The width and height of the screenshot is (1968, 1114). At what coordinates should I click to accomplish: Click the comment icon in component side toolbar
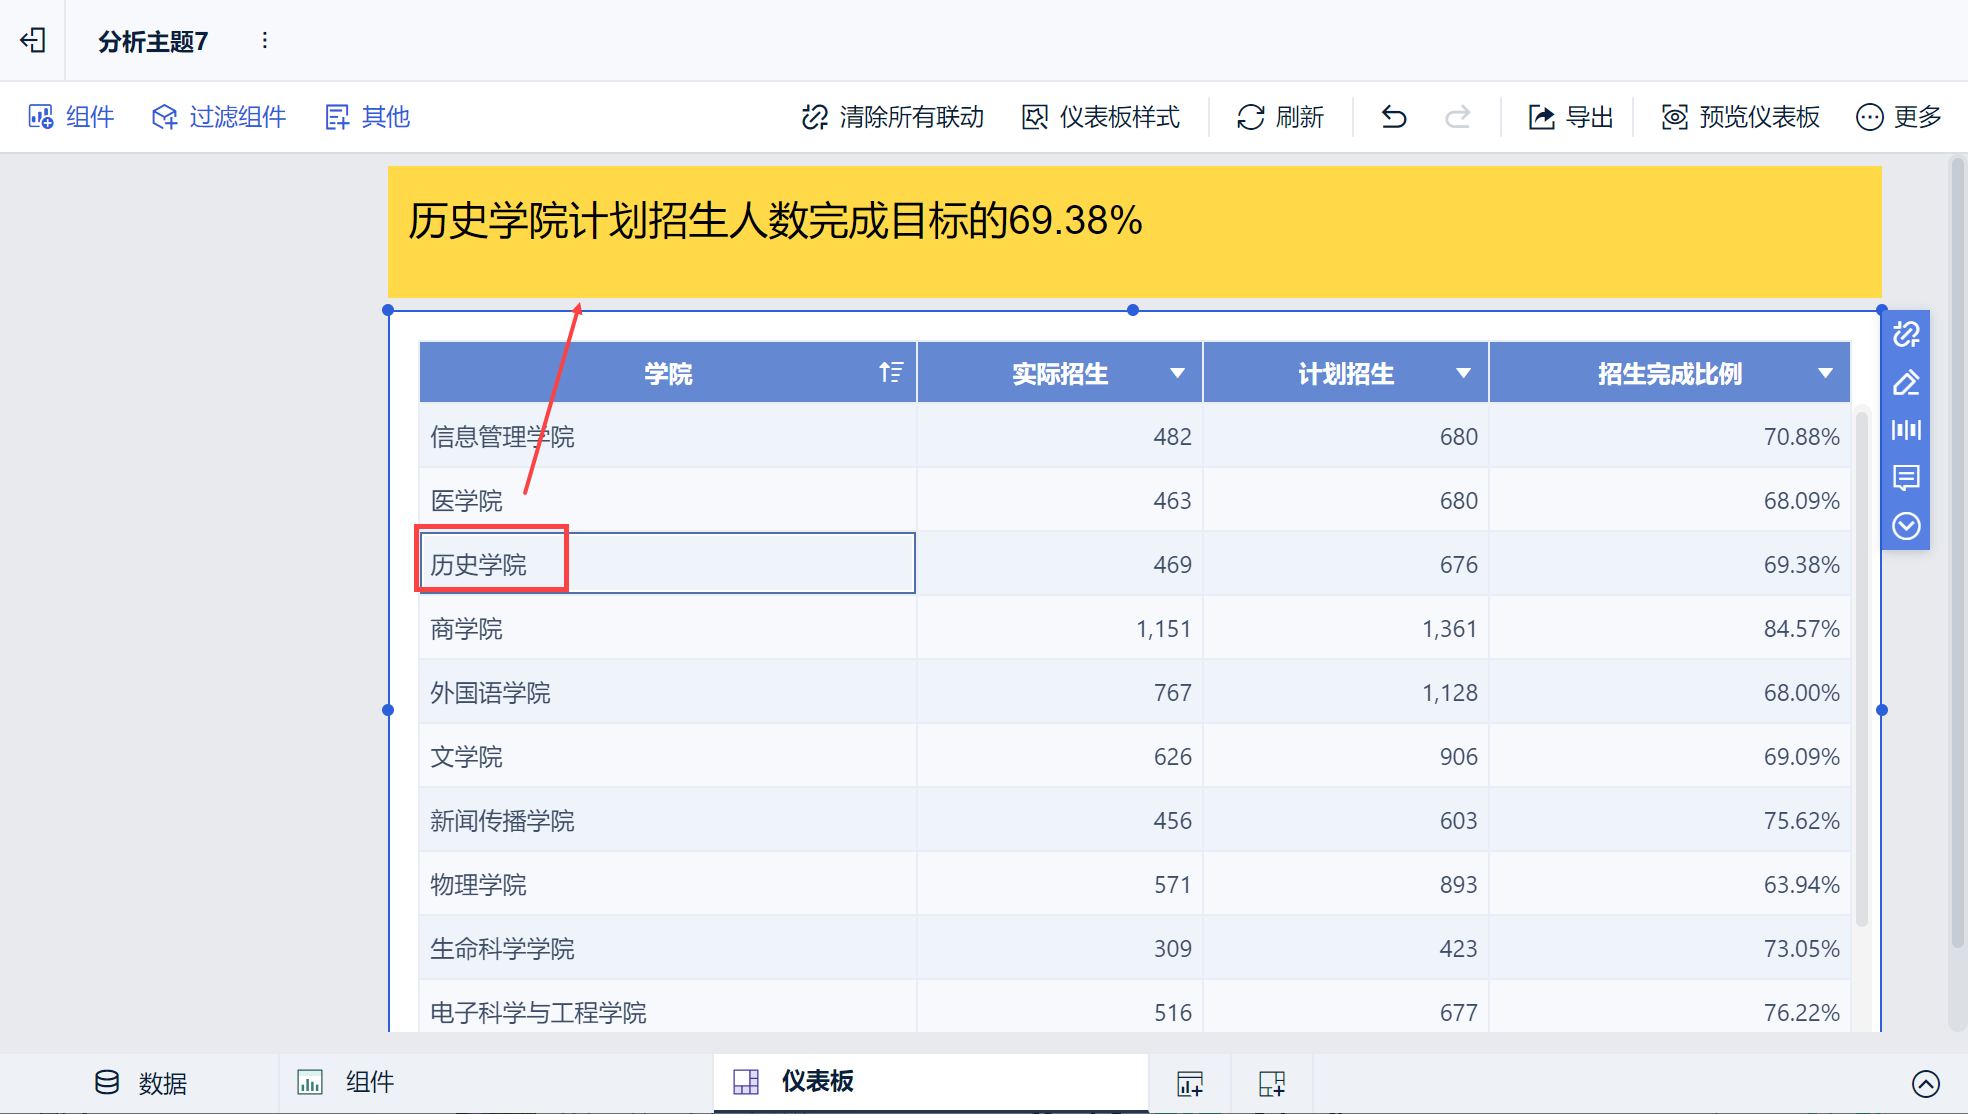pyautogui.click(x=1906, y=478)
